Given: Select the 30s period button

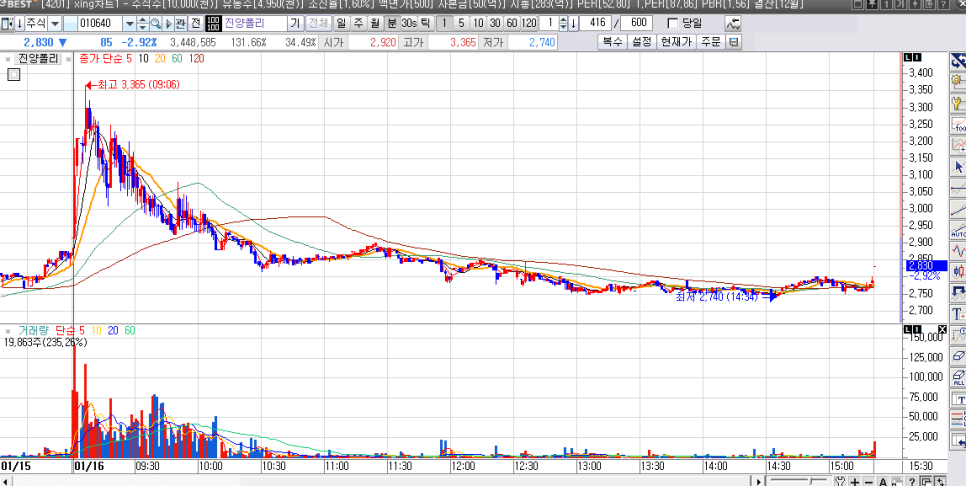Looking at the screenshot, I should tap(408, 24).
